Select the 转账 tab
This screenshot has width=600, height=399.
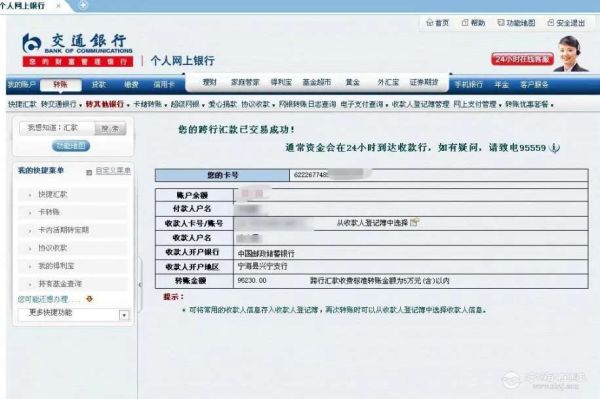pos(60,85)
